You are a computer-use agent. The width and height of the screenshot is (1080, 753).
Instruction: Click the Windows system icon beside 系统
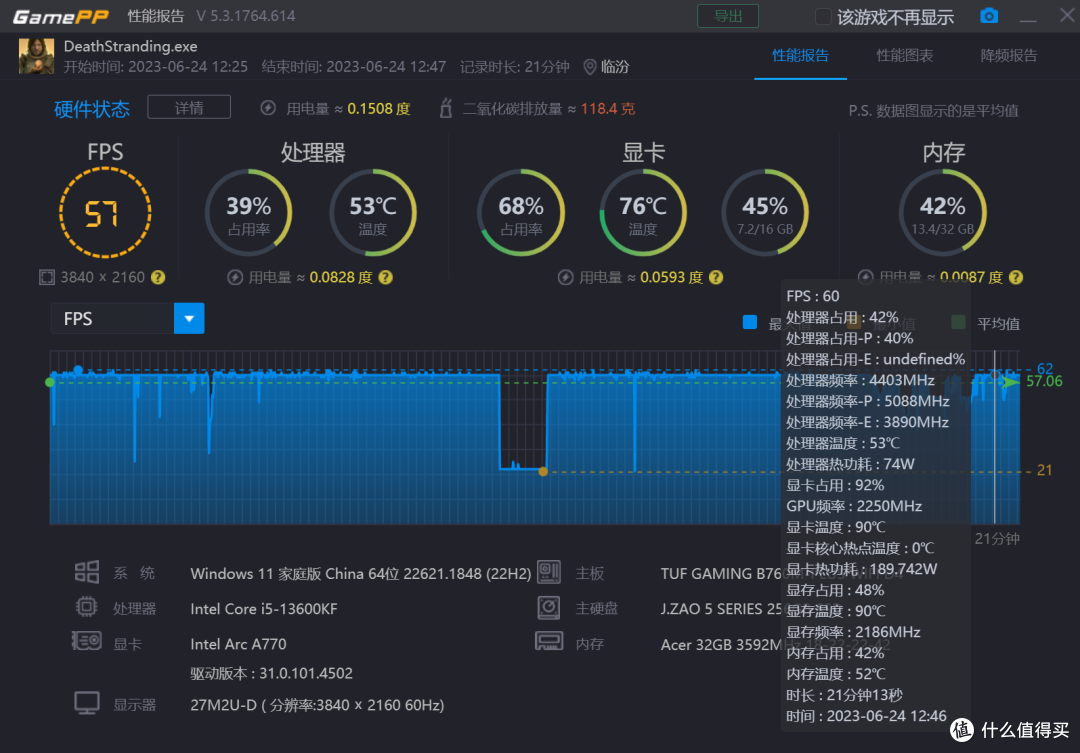point(87,572)
